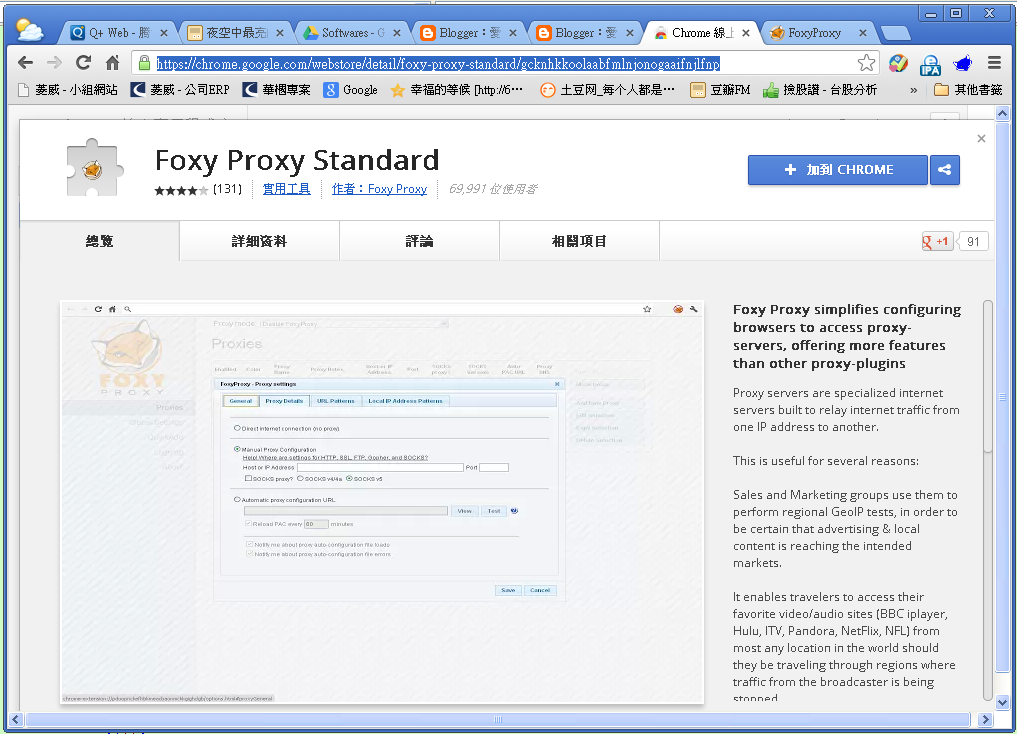The width and height of the screenshot is (1017, 734).
Task: Reload the page with refresh icon
Action: click(83, 62)
